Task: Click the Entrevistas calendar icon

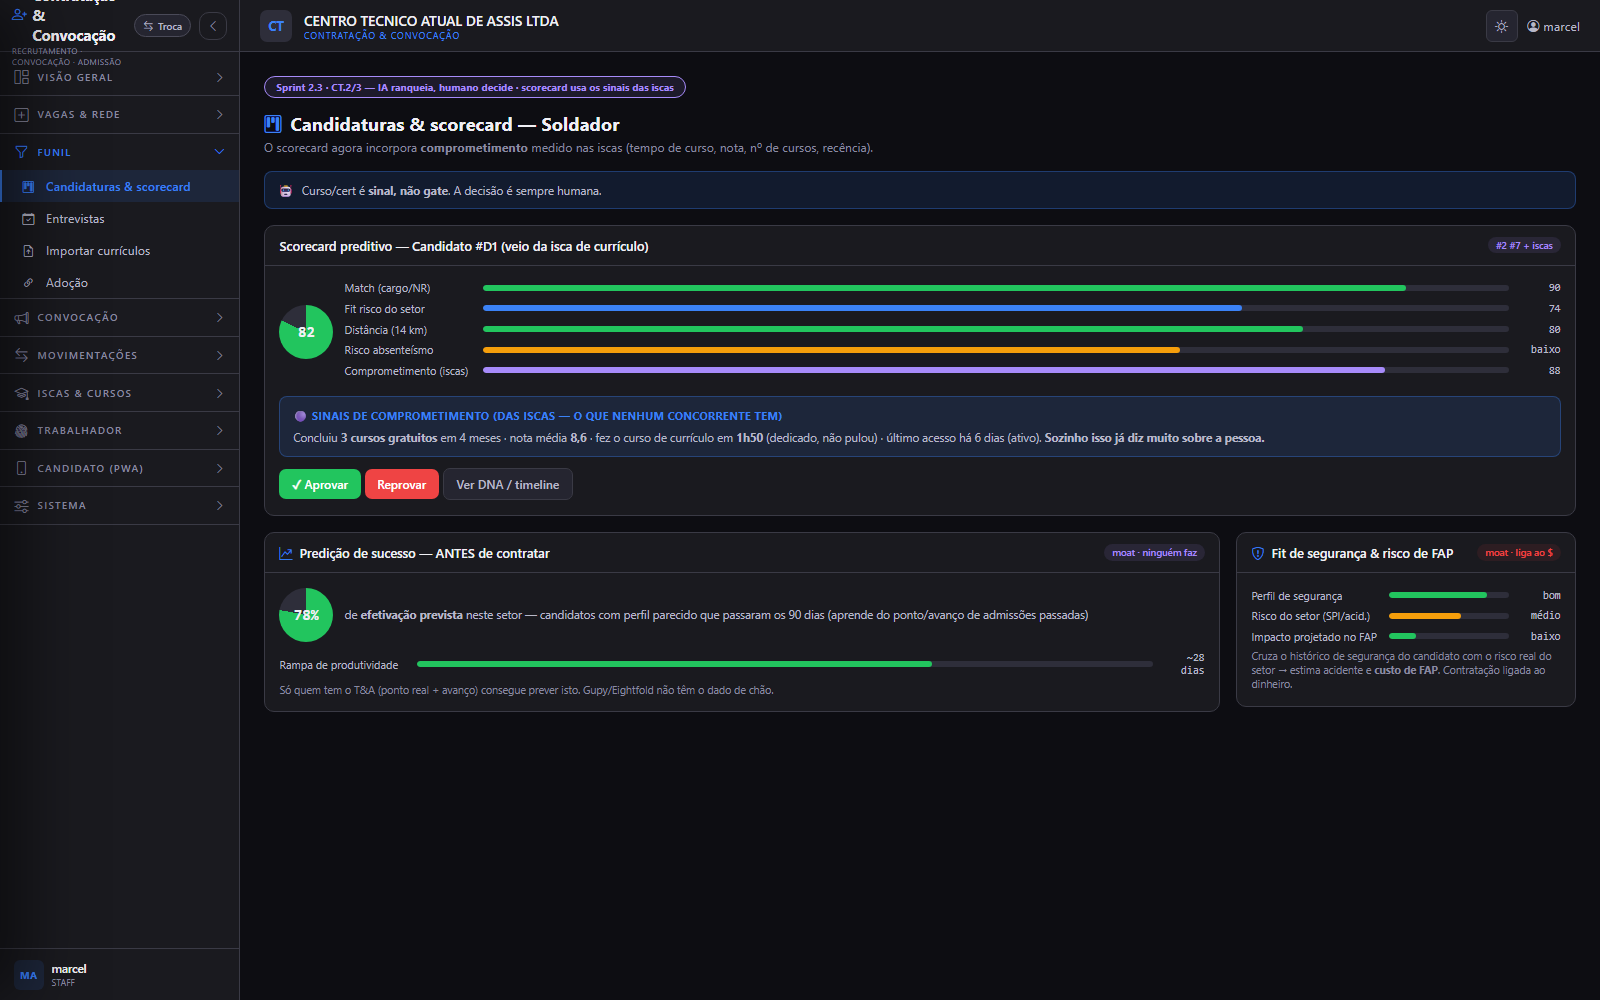Action: 28,219
